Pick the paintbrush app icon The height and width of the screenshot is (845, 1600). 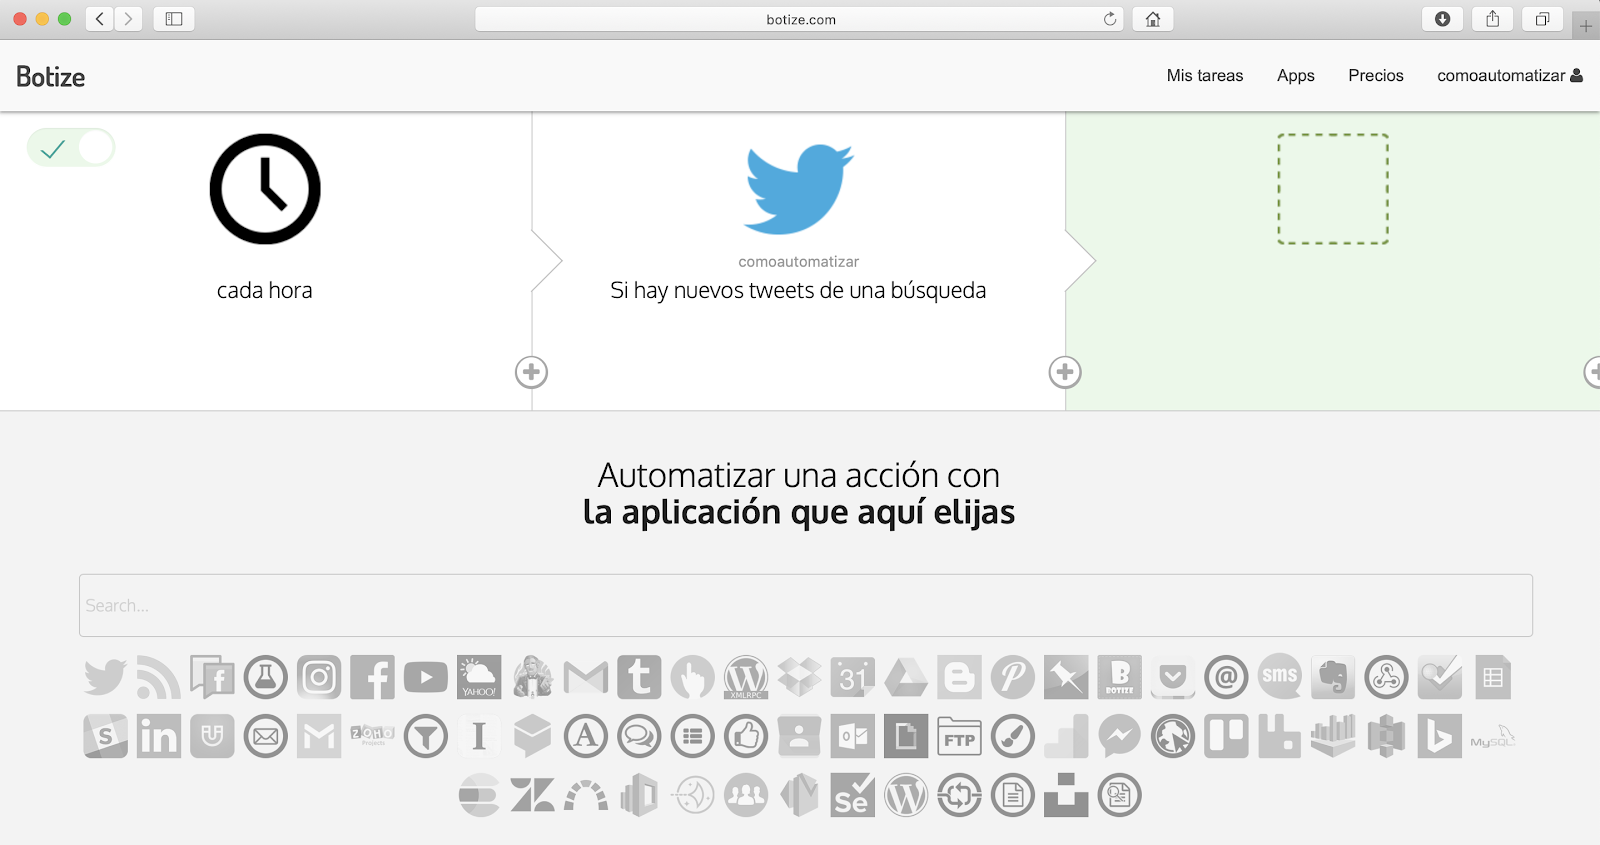tap(1013, 737)
